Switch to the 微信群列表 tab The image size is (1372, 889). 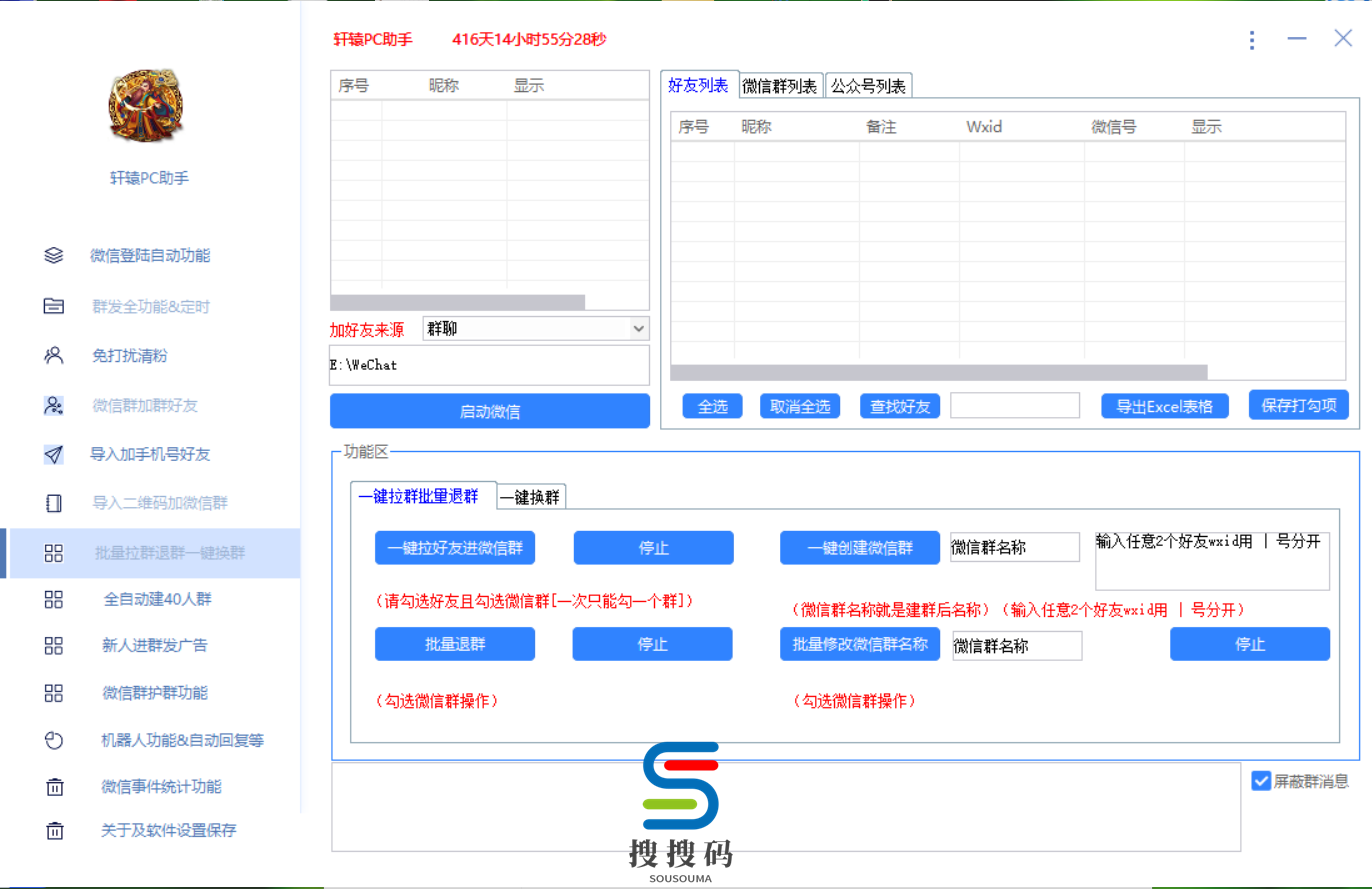(781, 86)
